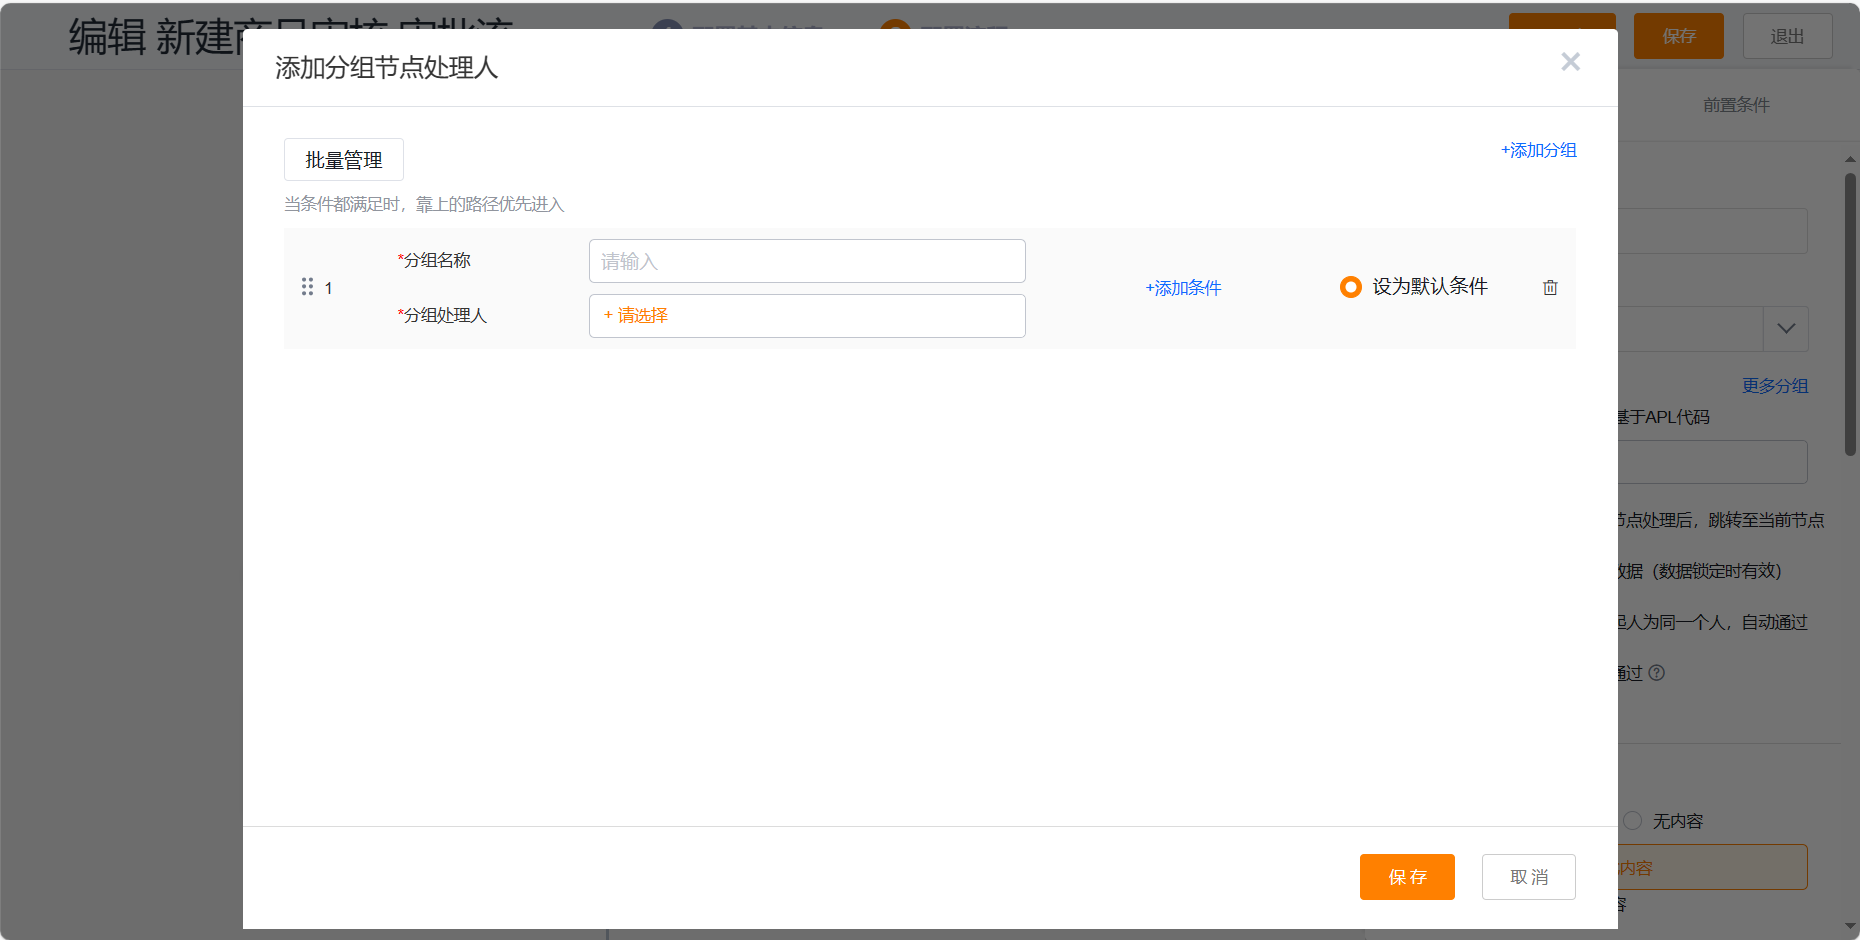
Task: Click 请选择 in 分组处理人 field
Action: [x=636, y=315]
